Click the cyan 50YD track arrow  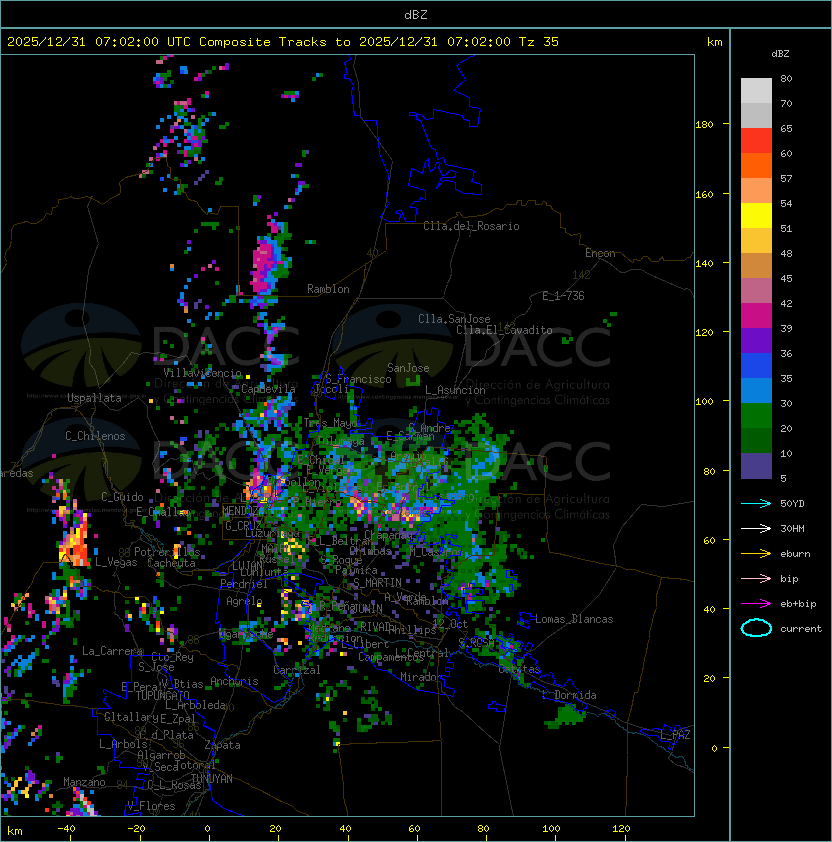[x=756, y=504]
